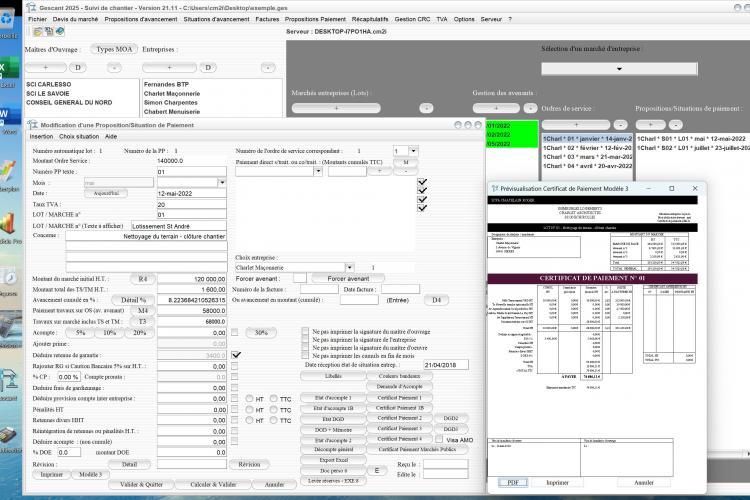Click the Demande d'Acompte button
The height and width of the screenshot is (500, 750).
point(399,386)
